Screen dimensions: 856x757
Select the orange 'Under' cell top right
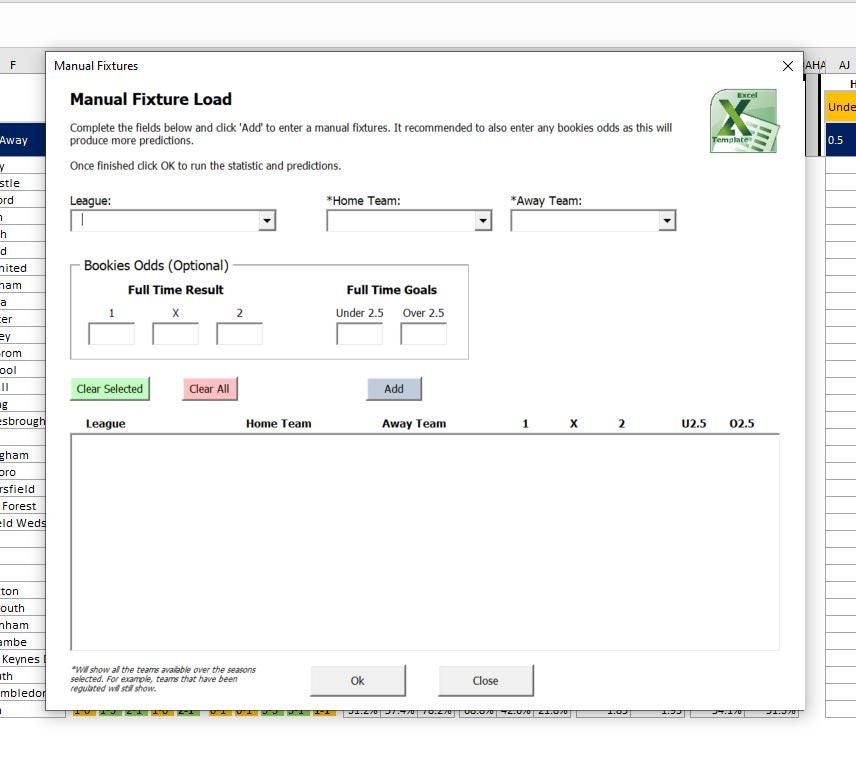(841, 106)
